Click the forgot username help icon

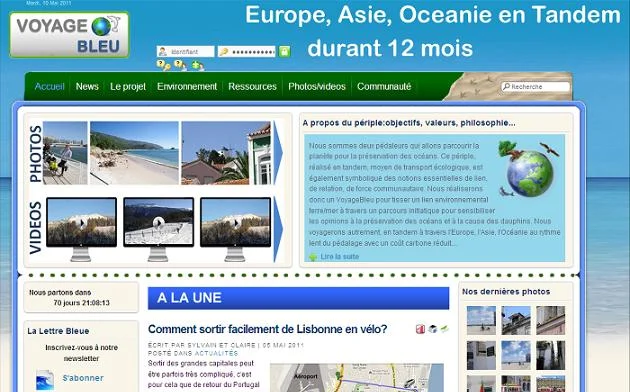point(180,65)
